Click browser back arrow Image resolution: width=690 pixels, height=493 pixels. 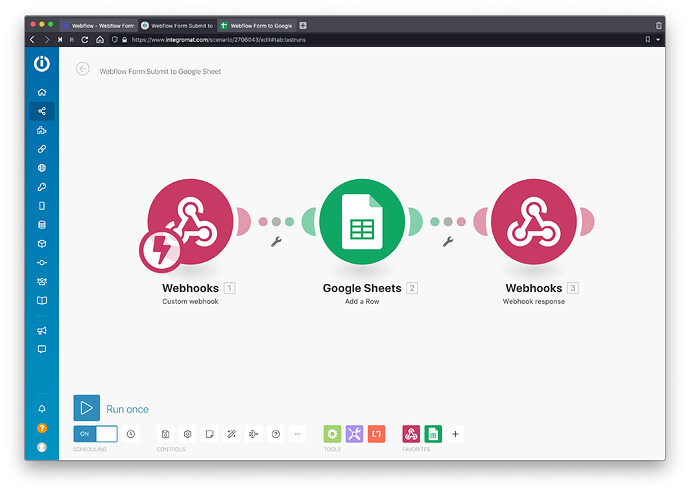[33, 40]
